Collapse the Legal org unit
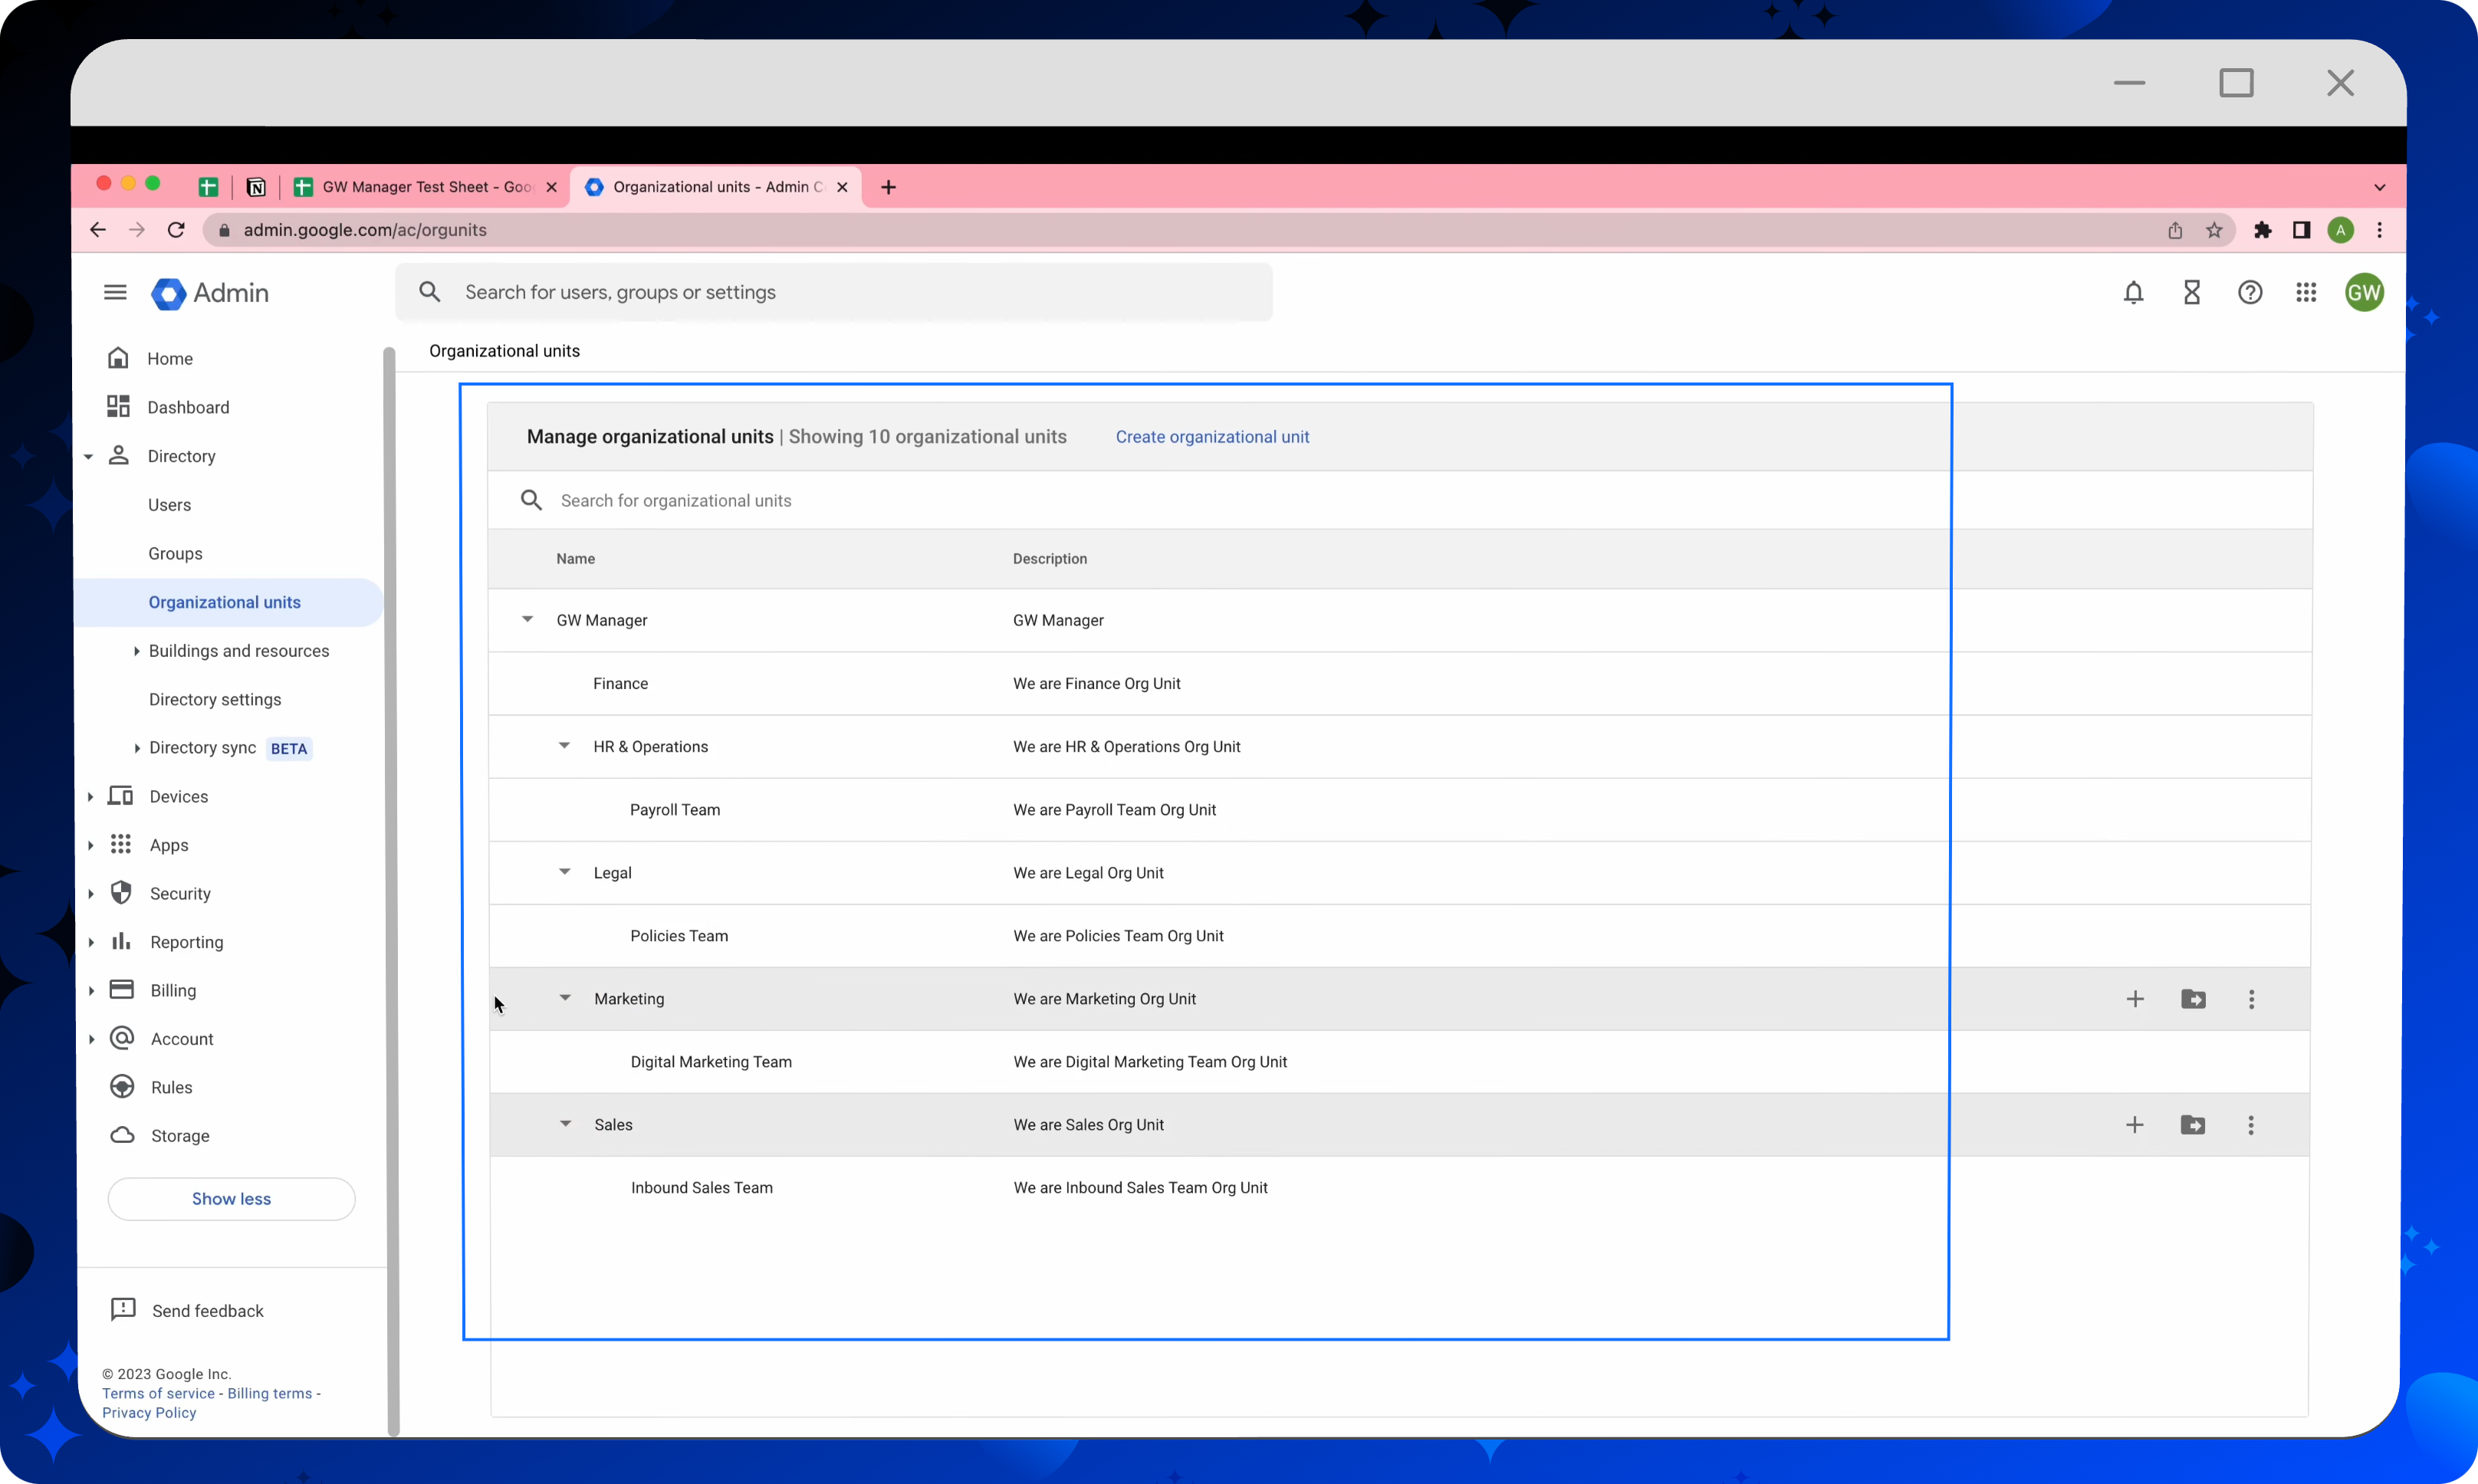The height and width of the screenshot is (1484, 2478). pyautogui.click(x=564, y=872)
